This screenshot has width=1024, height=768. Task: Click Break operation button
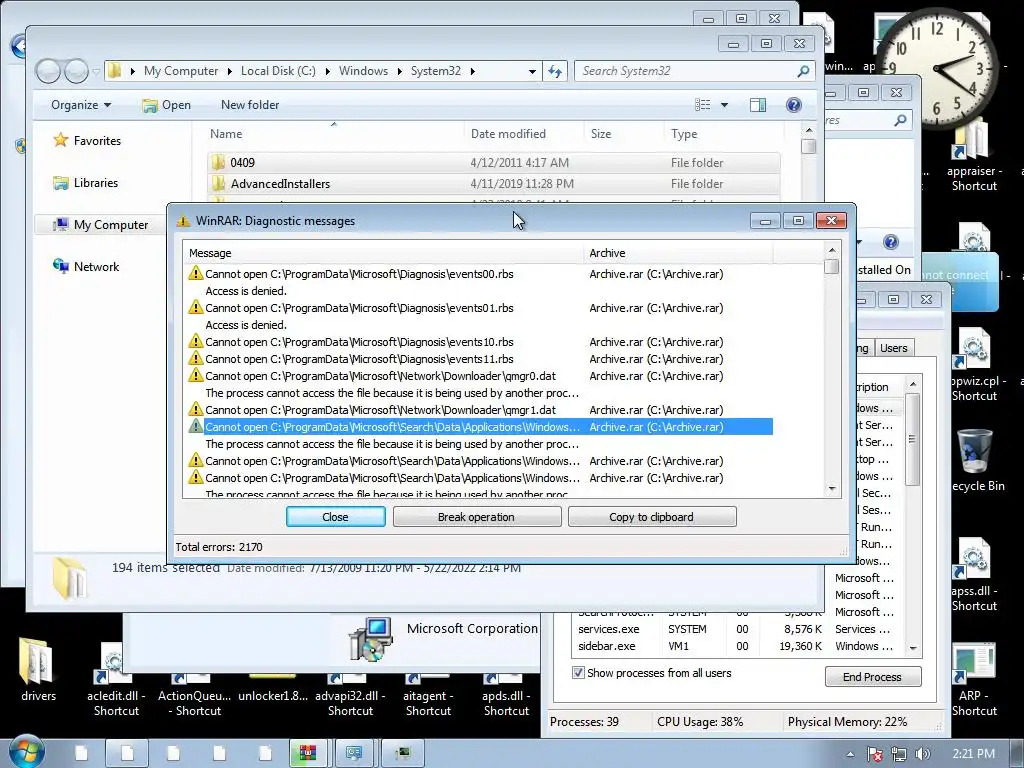point(477,517)
